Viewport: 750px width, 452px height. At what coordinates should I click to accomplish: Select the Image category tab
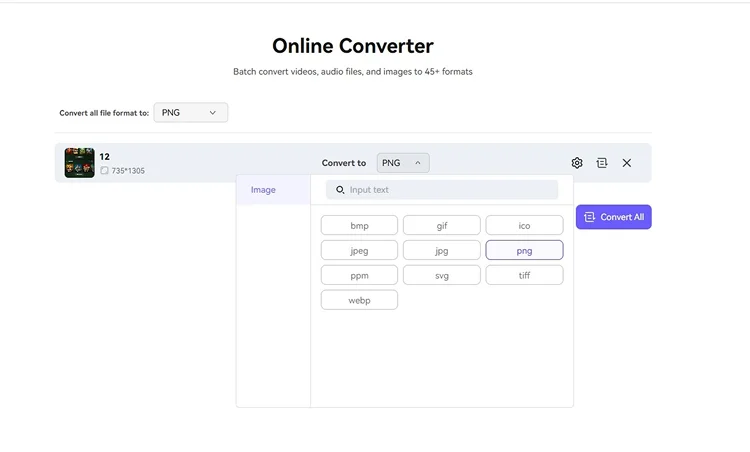[264, 190]
